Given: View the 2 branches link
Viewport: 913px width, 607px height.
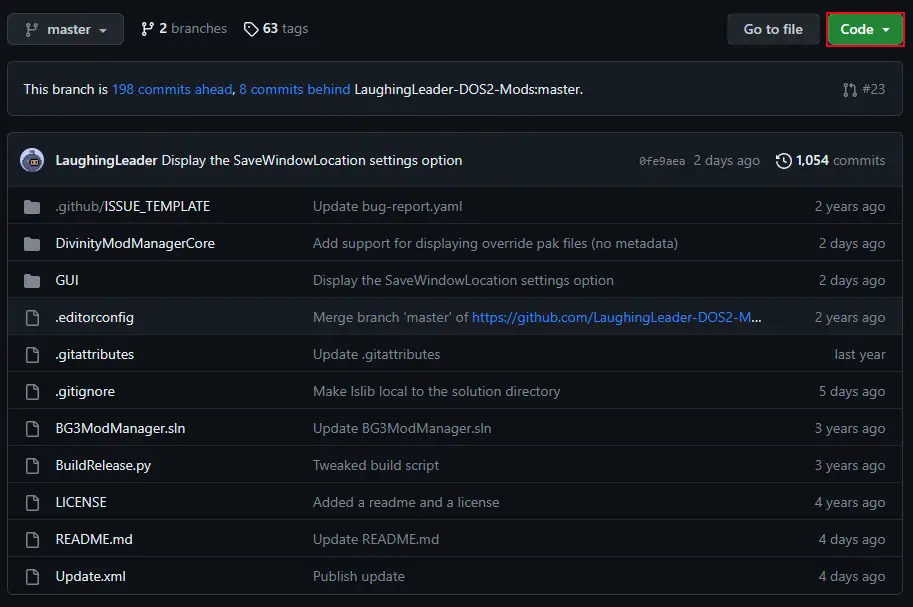Looking at the screenshot, I should [x=183, y=29].
